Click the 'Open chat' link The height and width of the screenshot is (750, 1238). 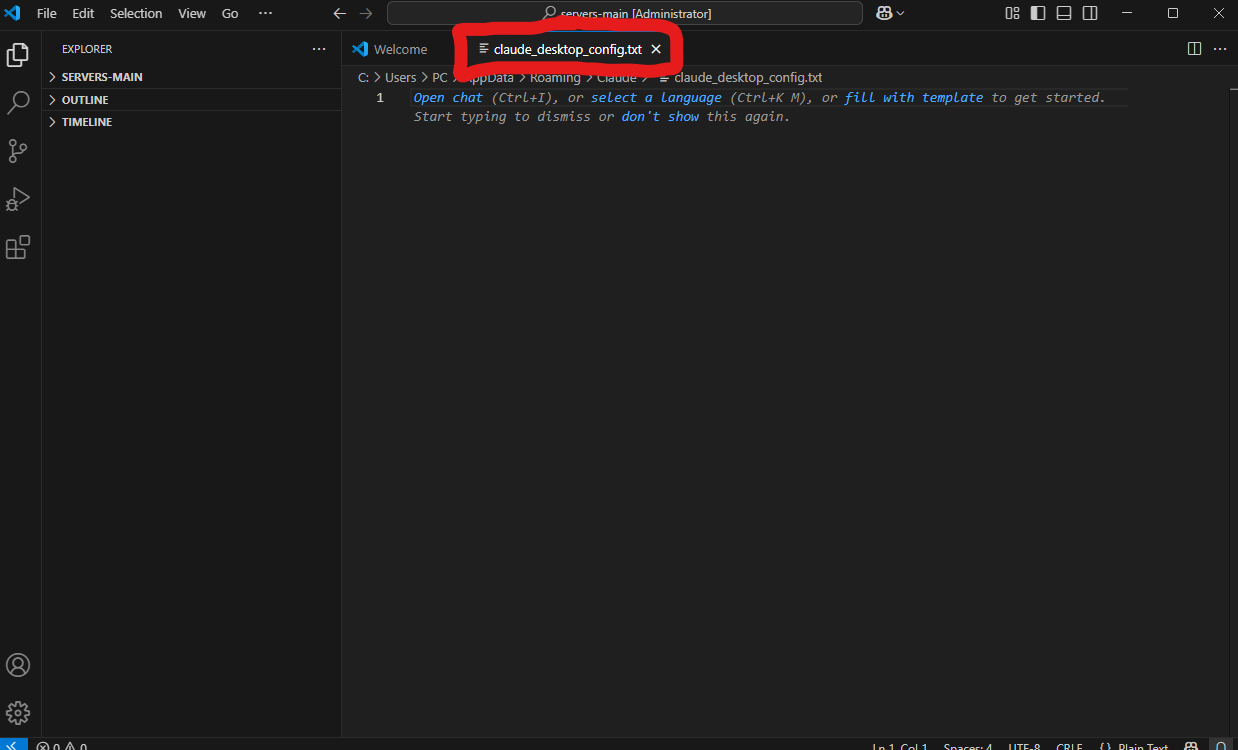point(448,97)
